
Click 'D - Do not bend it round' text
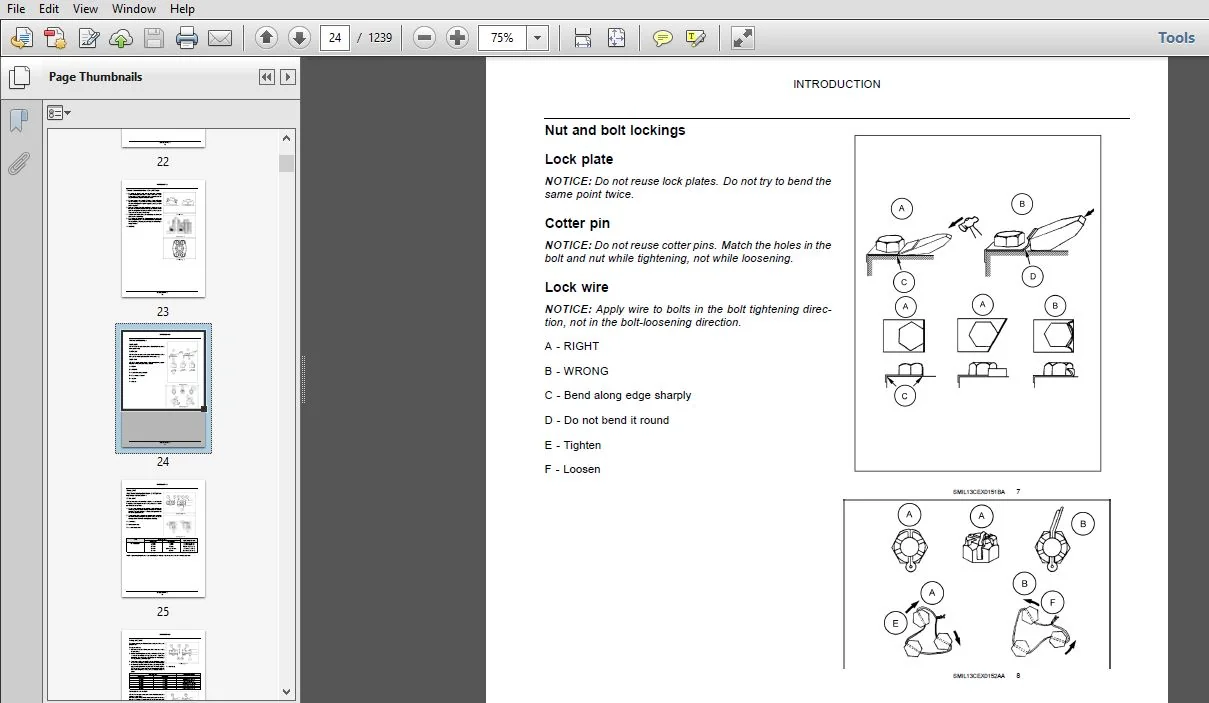click(607, 420)
